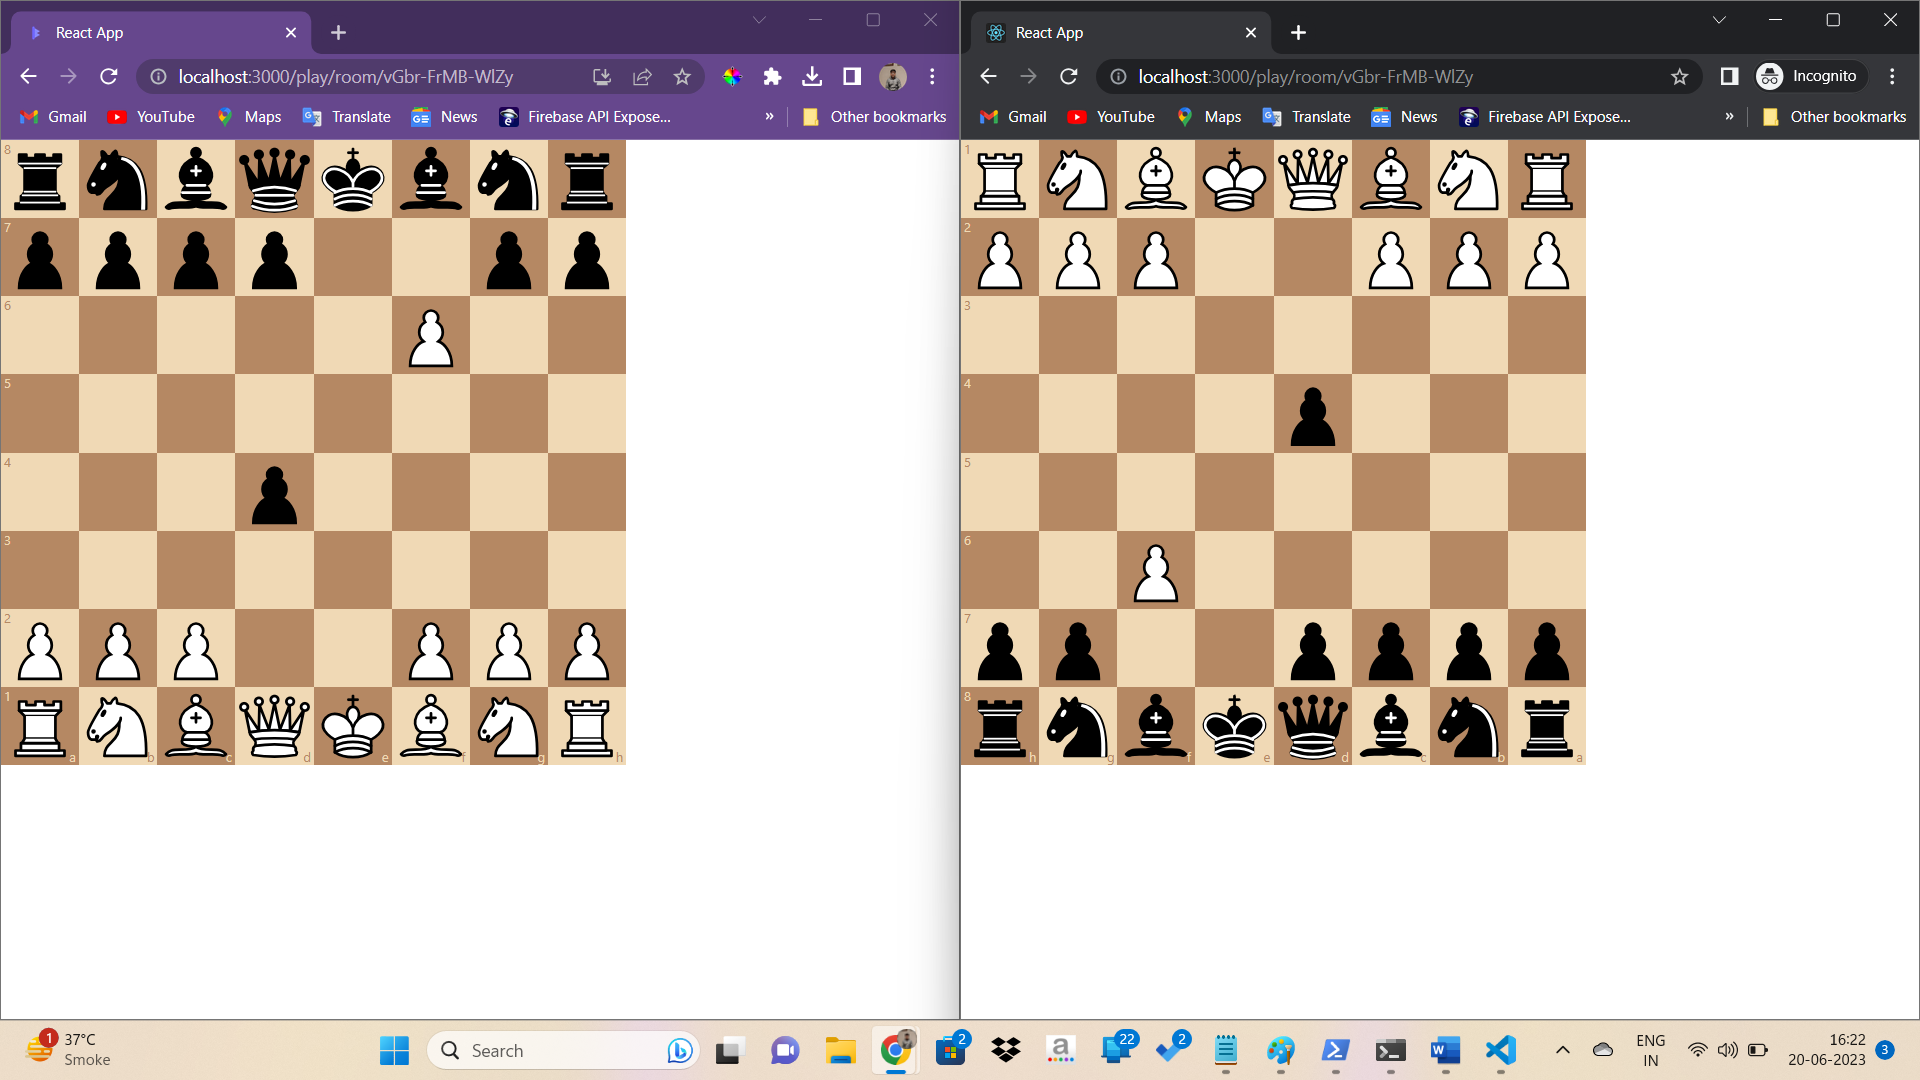Open File Explorer from taskbar
This screenshot has height=1080, width=1920.
840,1050
